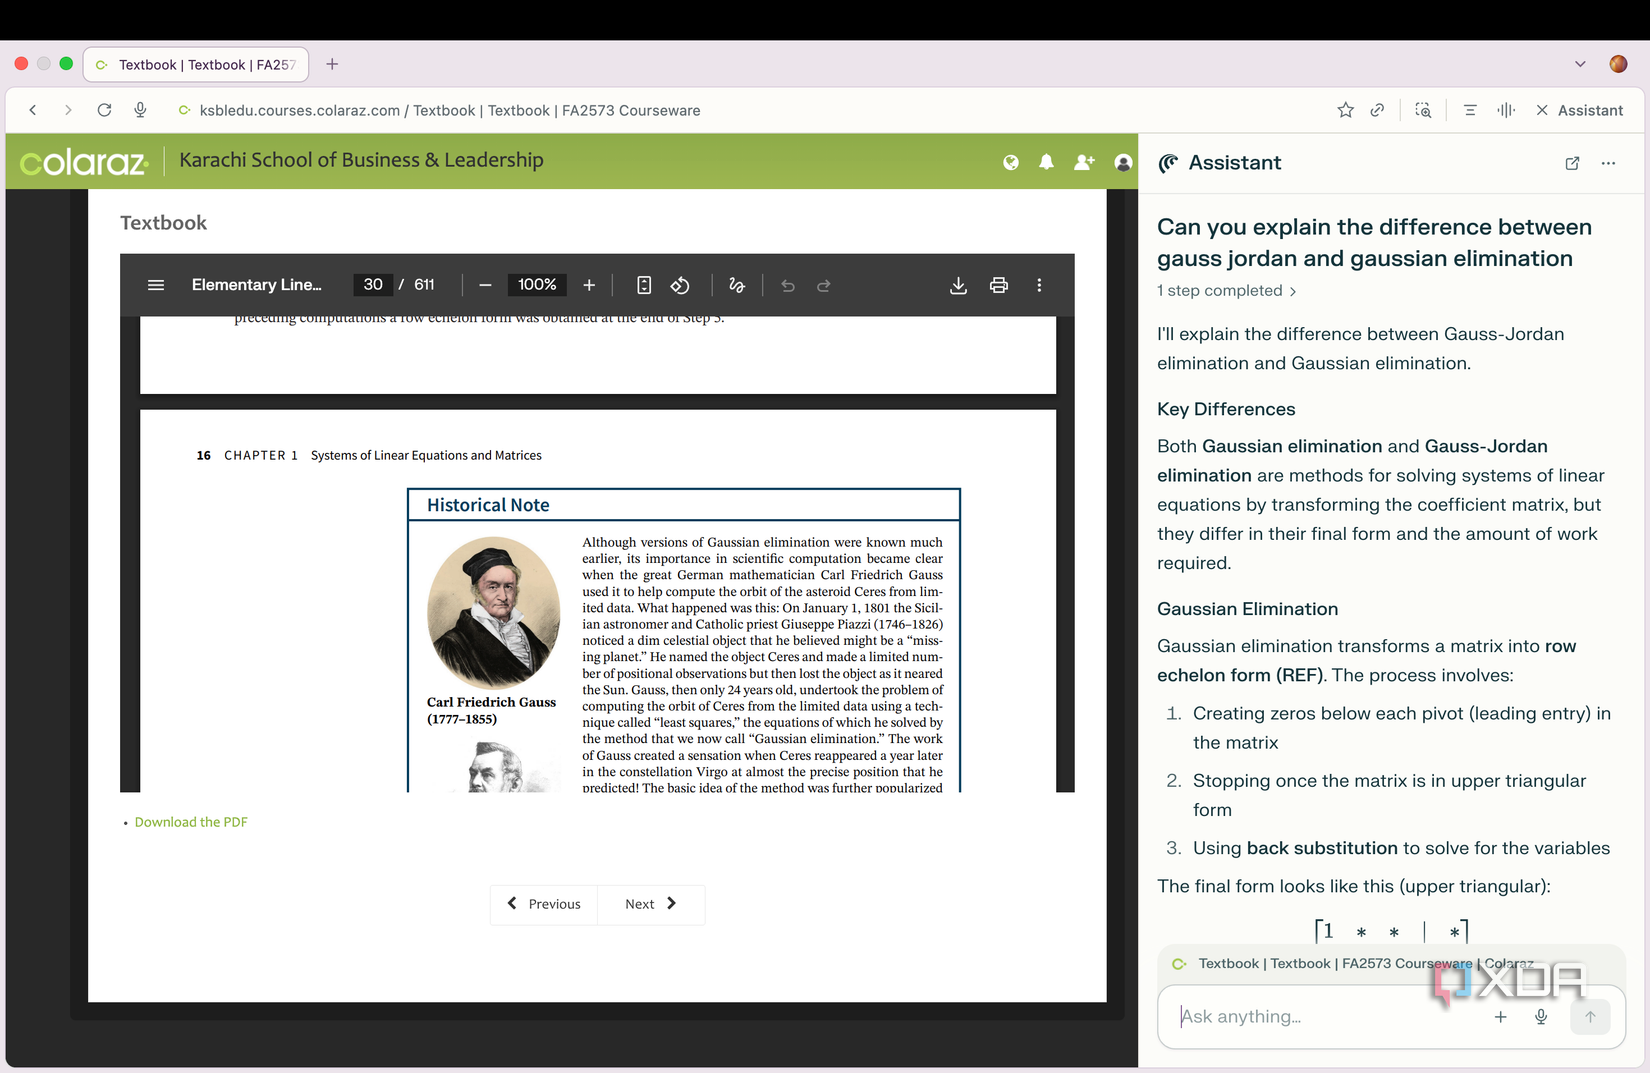The height and width of the screenshot is (1073, 1650).
Task: Click the microphone icon beside the address bar
Action: pyautogui.click(x=140, y=110)
